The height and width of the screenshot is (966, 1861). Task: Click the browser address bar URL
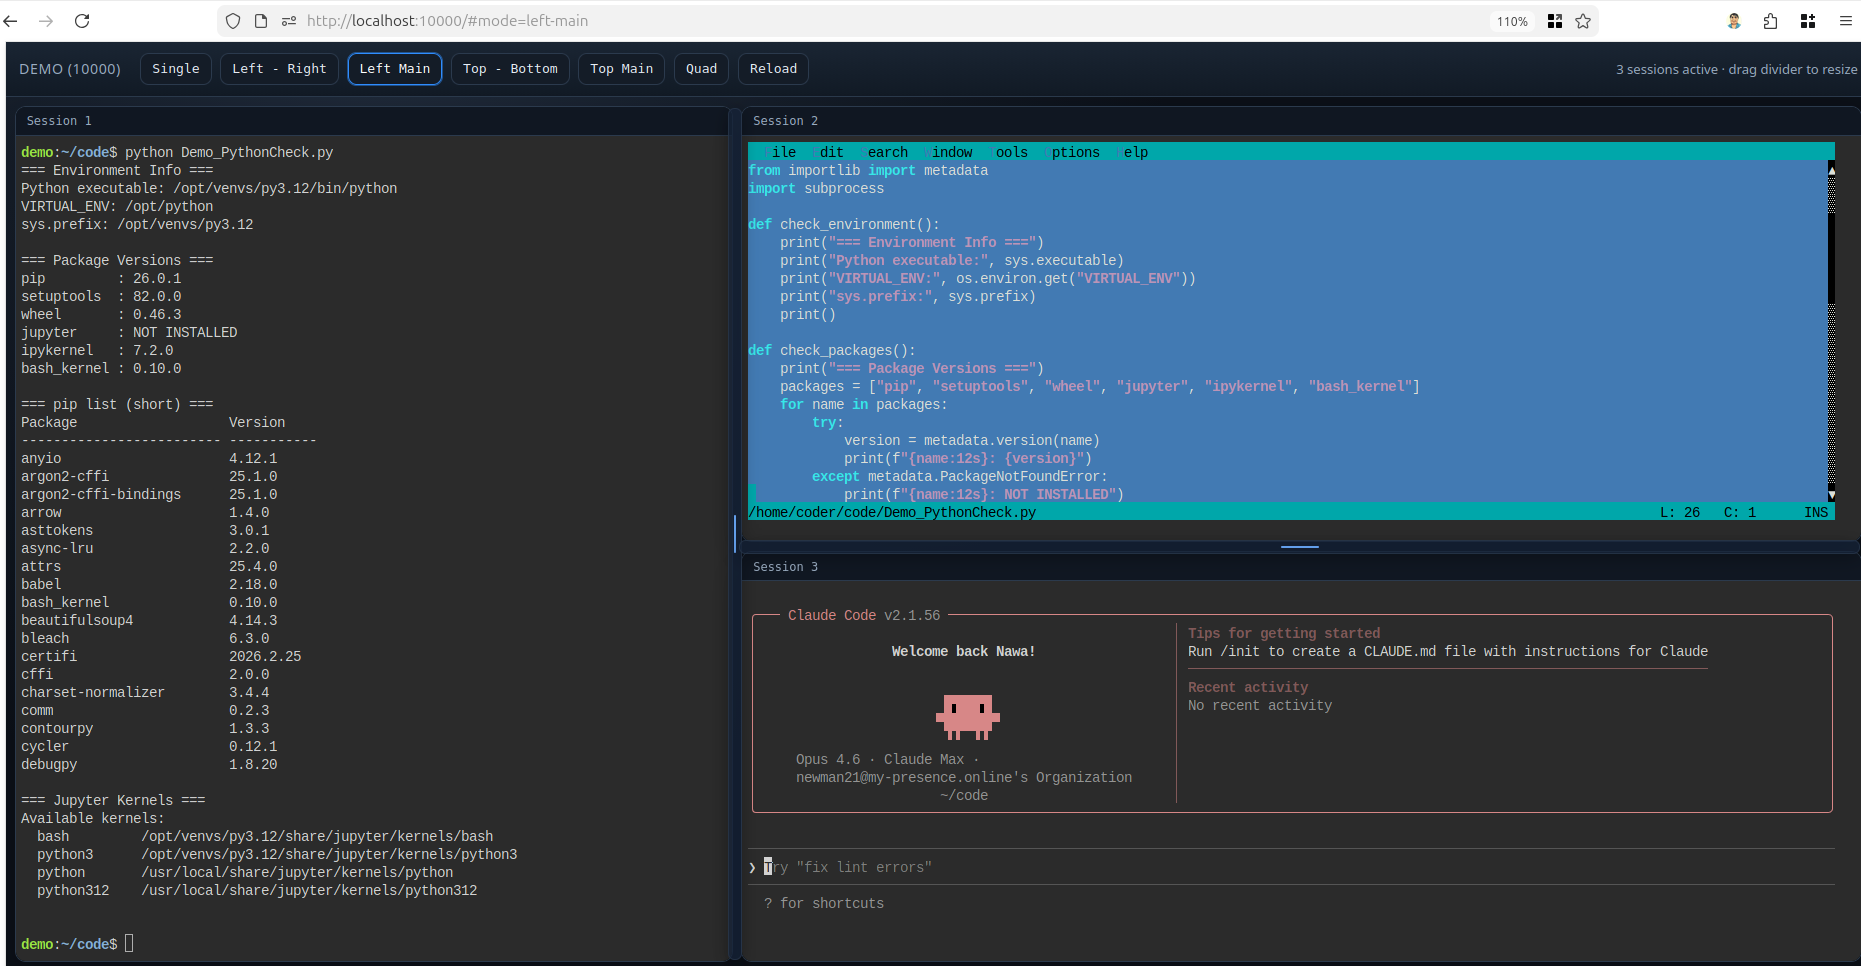(x=447, y=21)
